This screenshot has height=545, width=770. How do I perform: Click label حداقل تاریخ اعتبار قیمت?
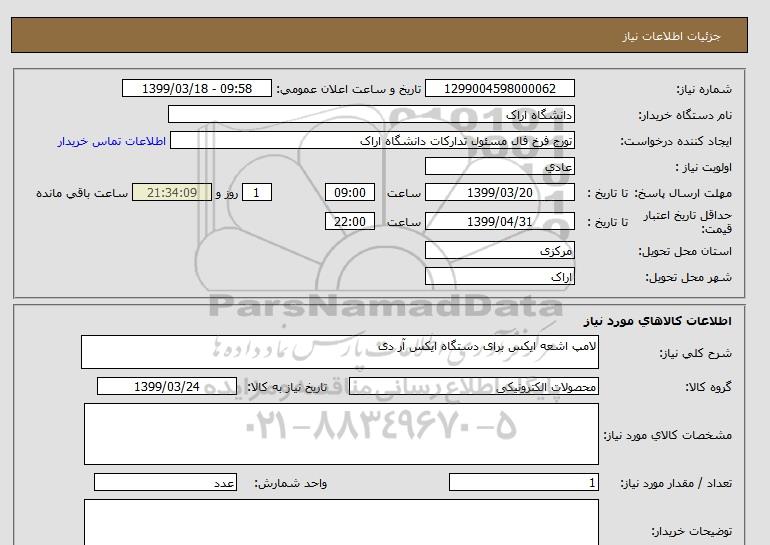pos(688,222)
